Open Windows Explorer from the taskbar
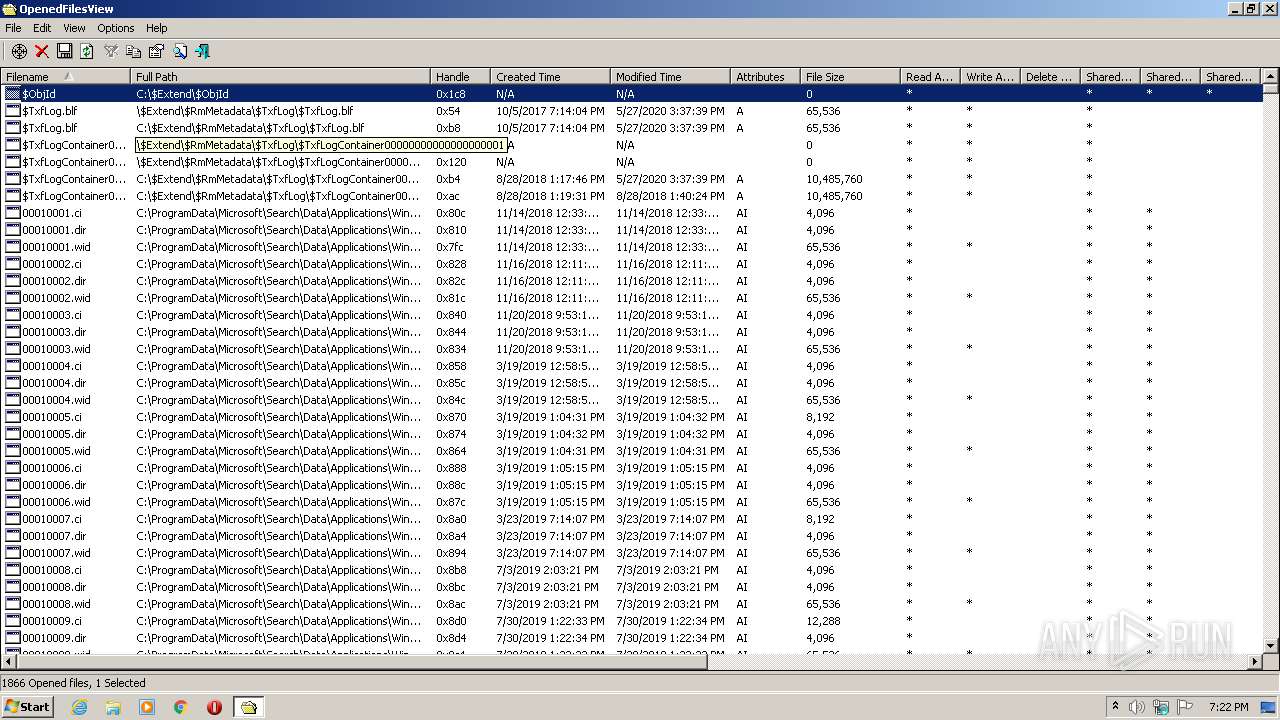The width and height of the screenshot is (1280, 720). (113, 707)
